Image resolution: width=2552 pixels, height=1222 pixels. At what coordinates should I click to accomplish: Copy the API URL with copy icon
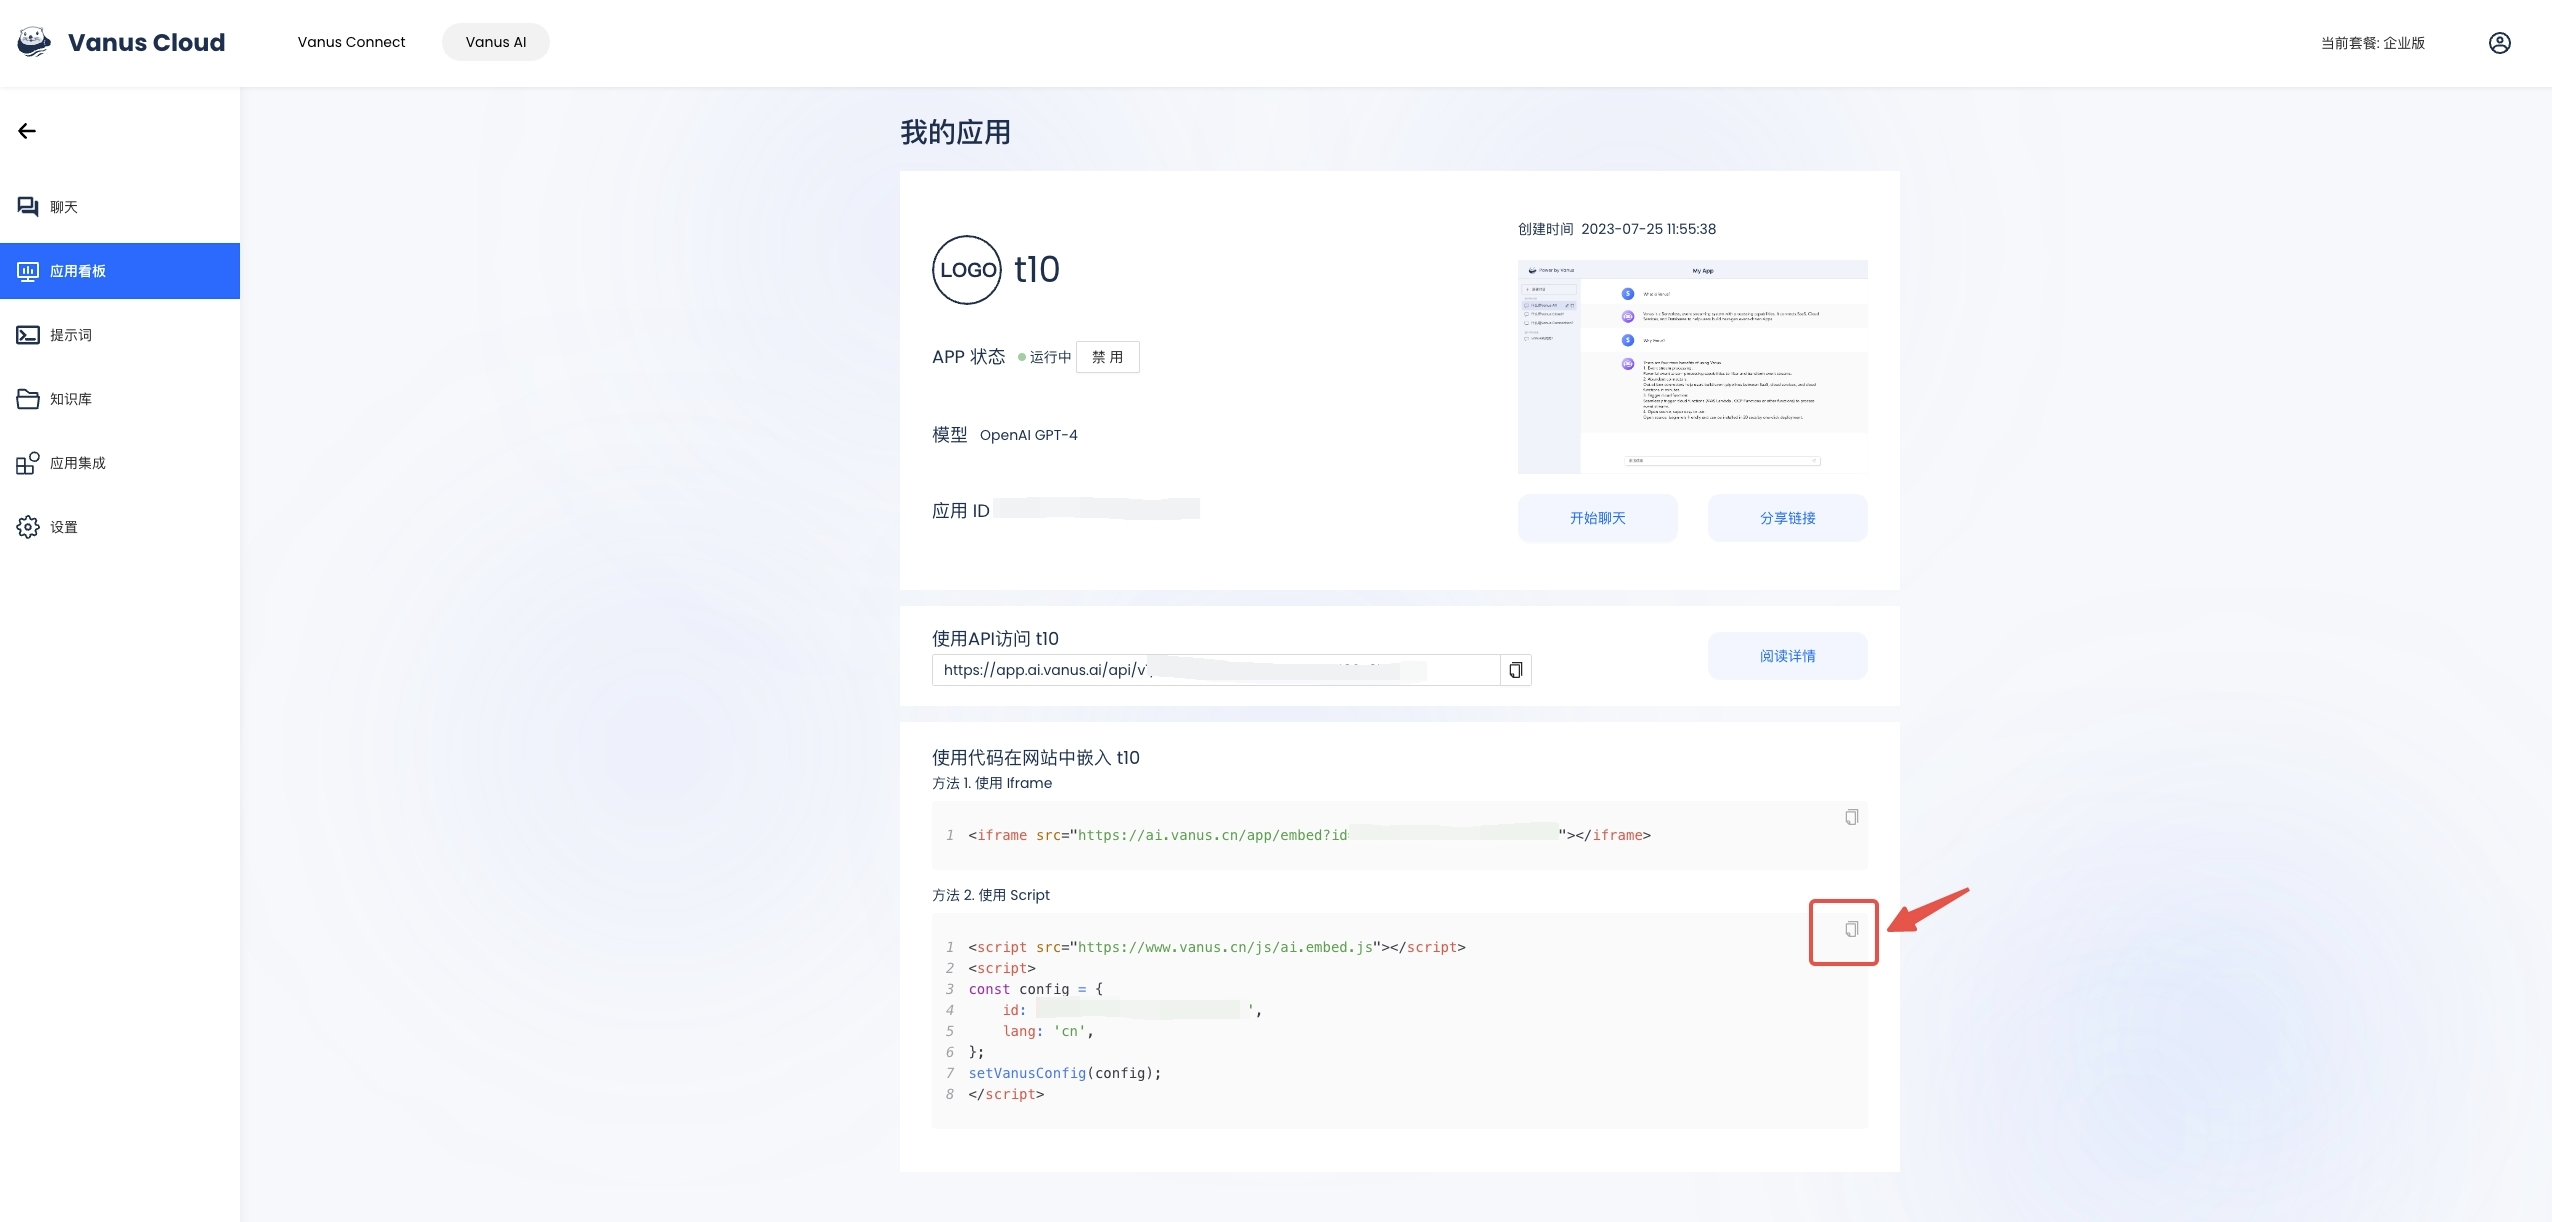pos(1516,670)
